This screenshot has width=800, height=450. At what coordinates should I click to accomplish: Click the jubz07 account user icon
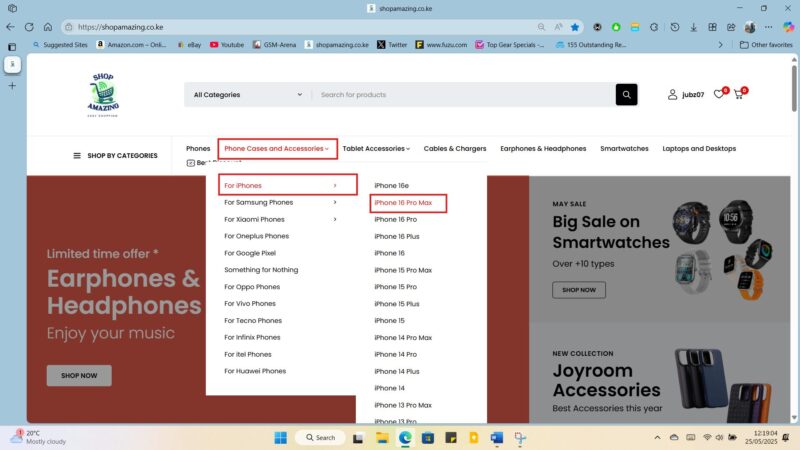tap(673, 95)
